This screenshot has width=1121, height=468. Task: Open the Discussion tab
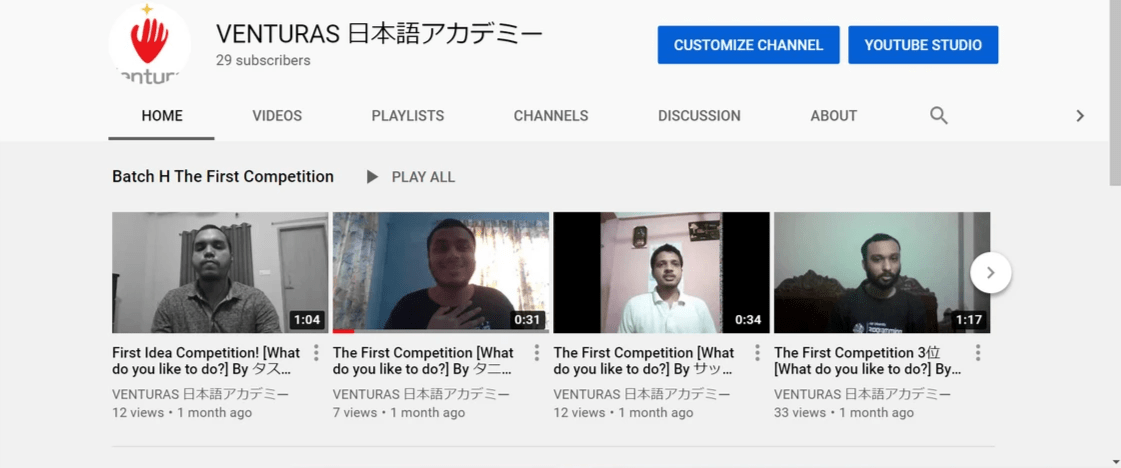pyautogui.click(x=699, y=116)
